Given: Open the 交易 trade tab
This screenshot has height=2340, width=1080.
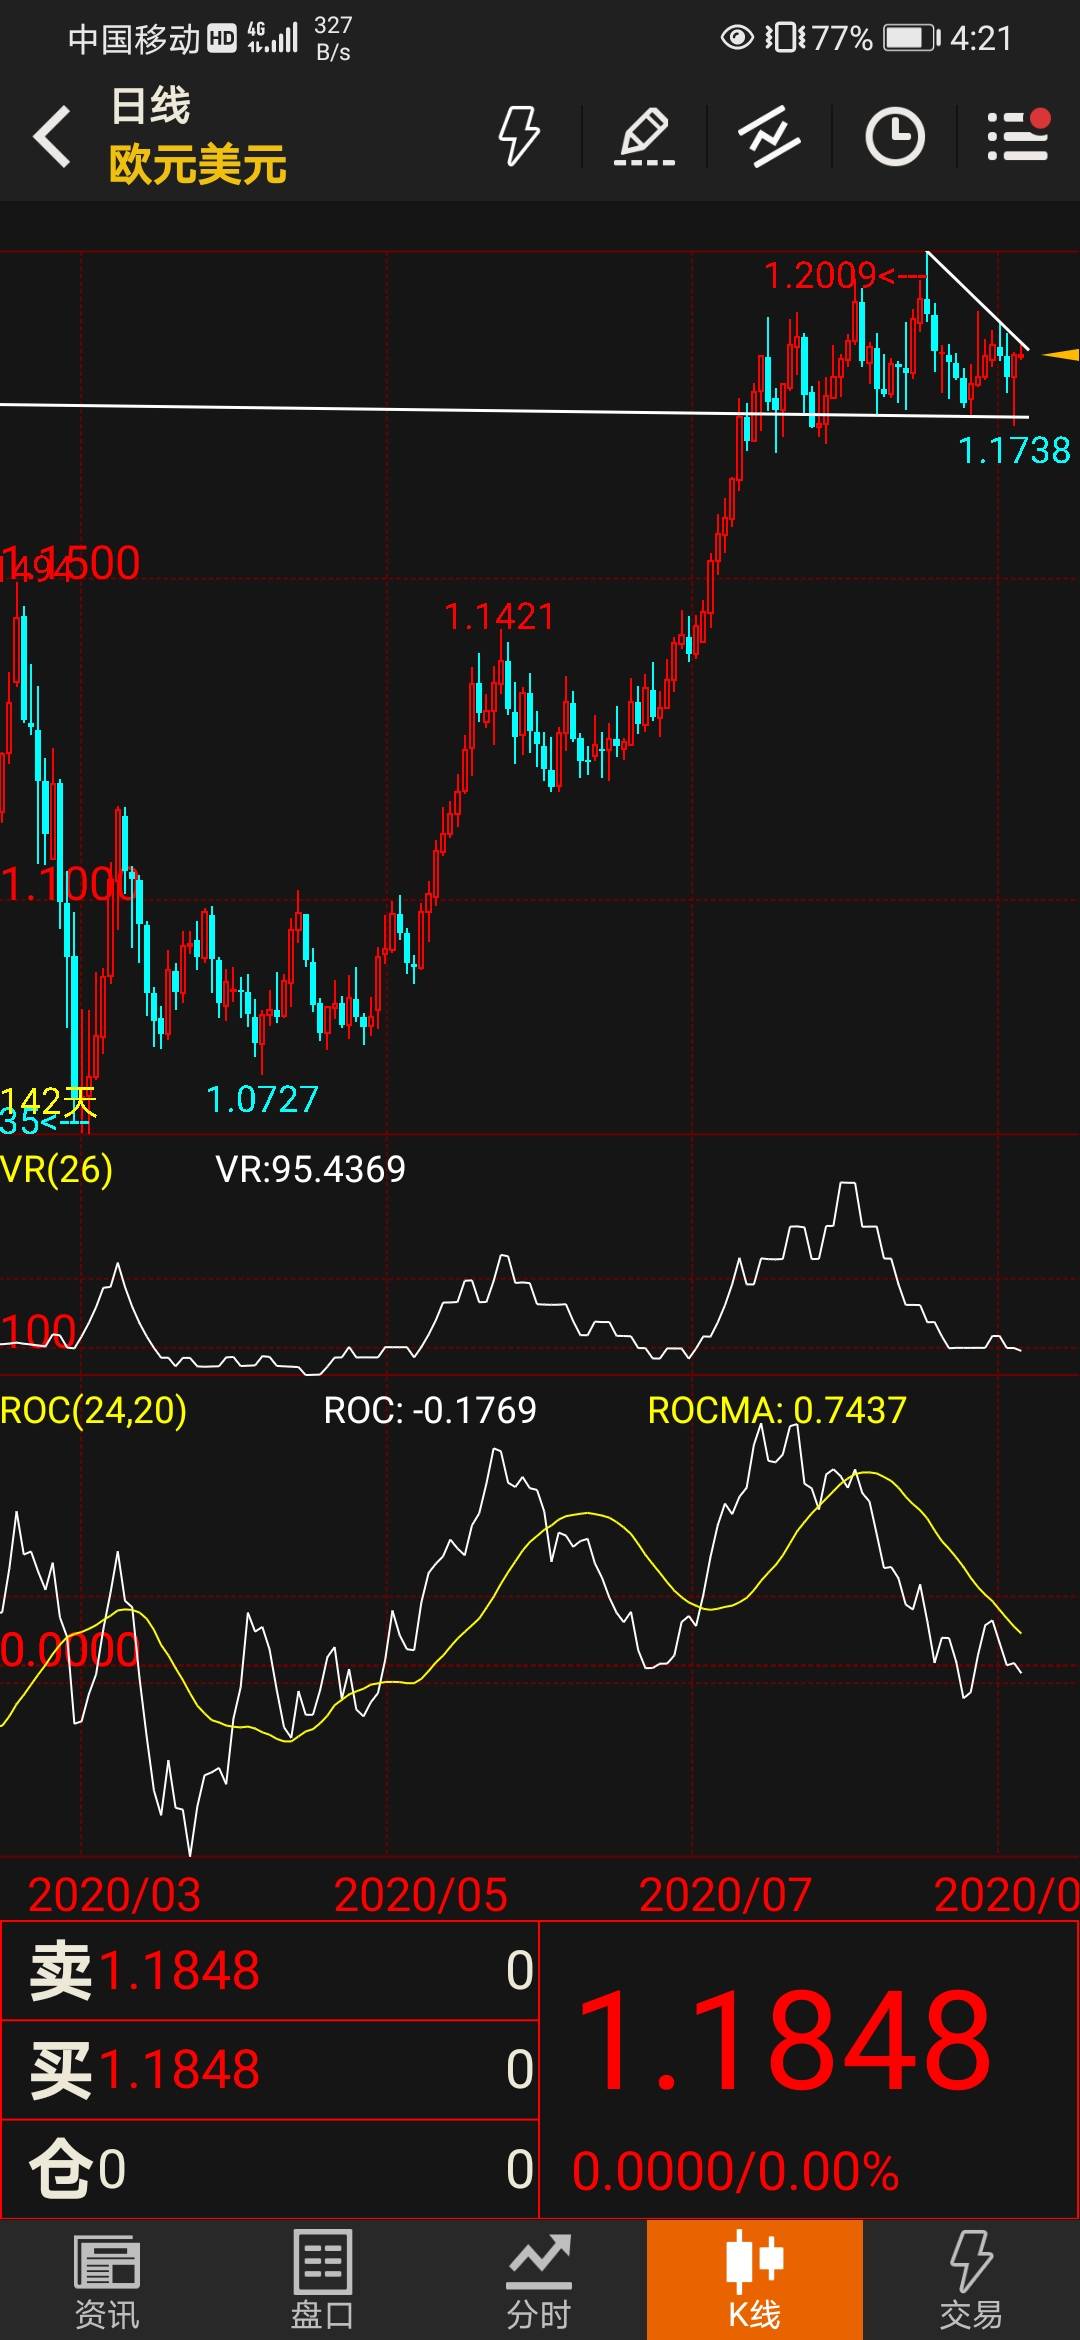Looking at the screenshot, I should pyautogui.click(x=971, y=2279).
